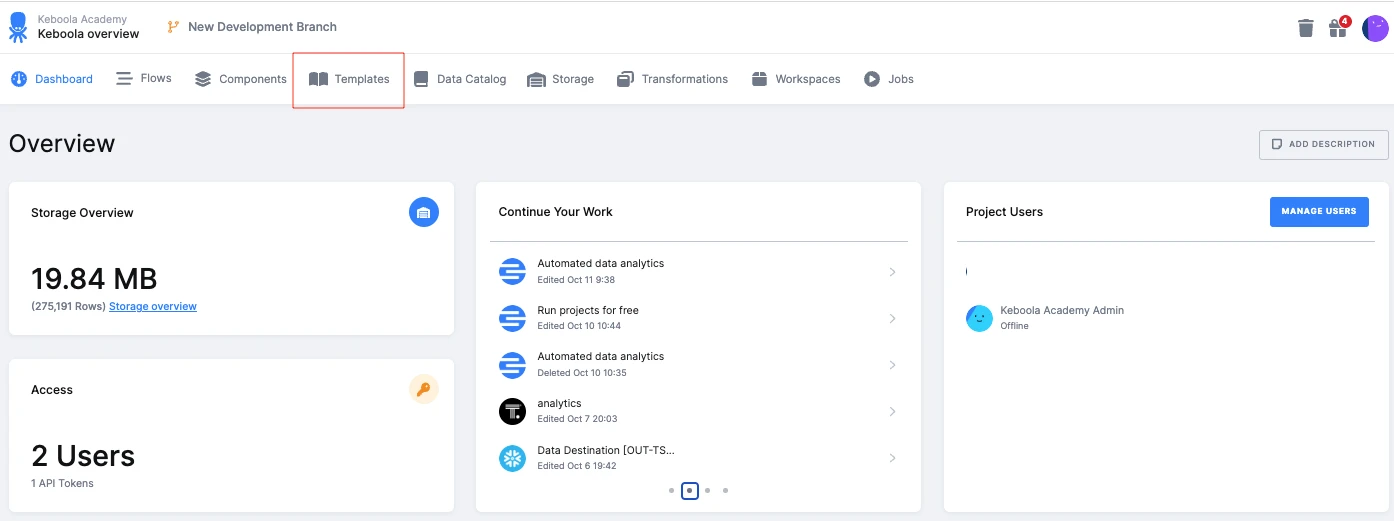1394x521 pixels.
Task: Open the New Development Branch switcher
Action: pos(252,27)
